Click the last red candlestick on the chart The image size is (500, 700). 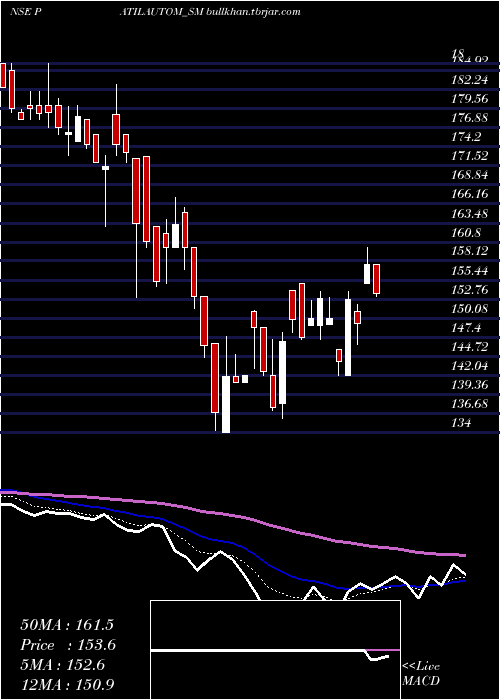click(376, 279)
